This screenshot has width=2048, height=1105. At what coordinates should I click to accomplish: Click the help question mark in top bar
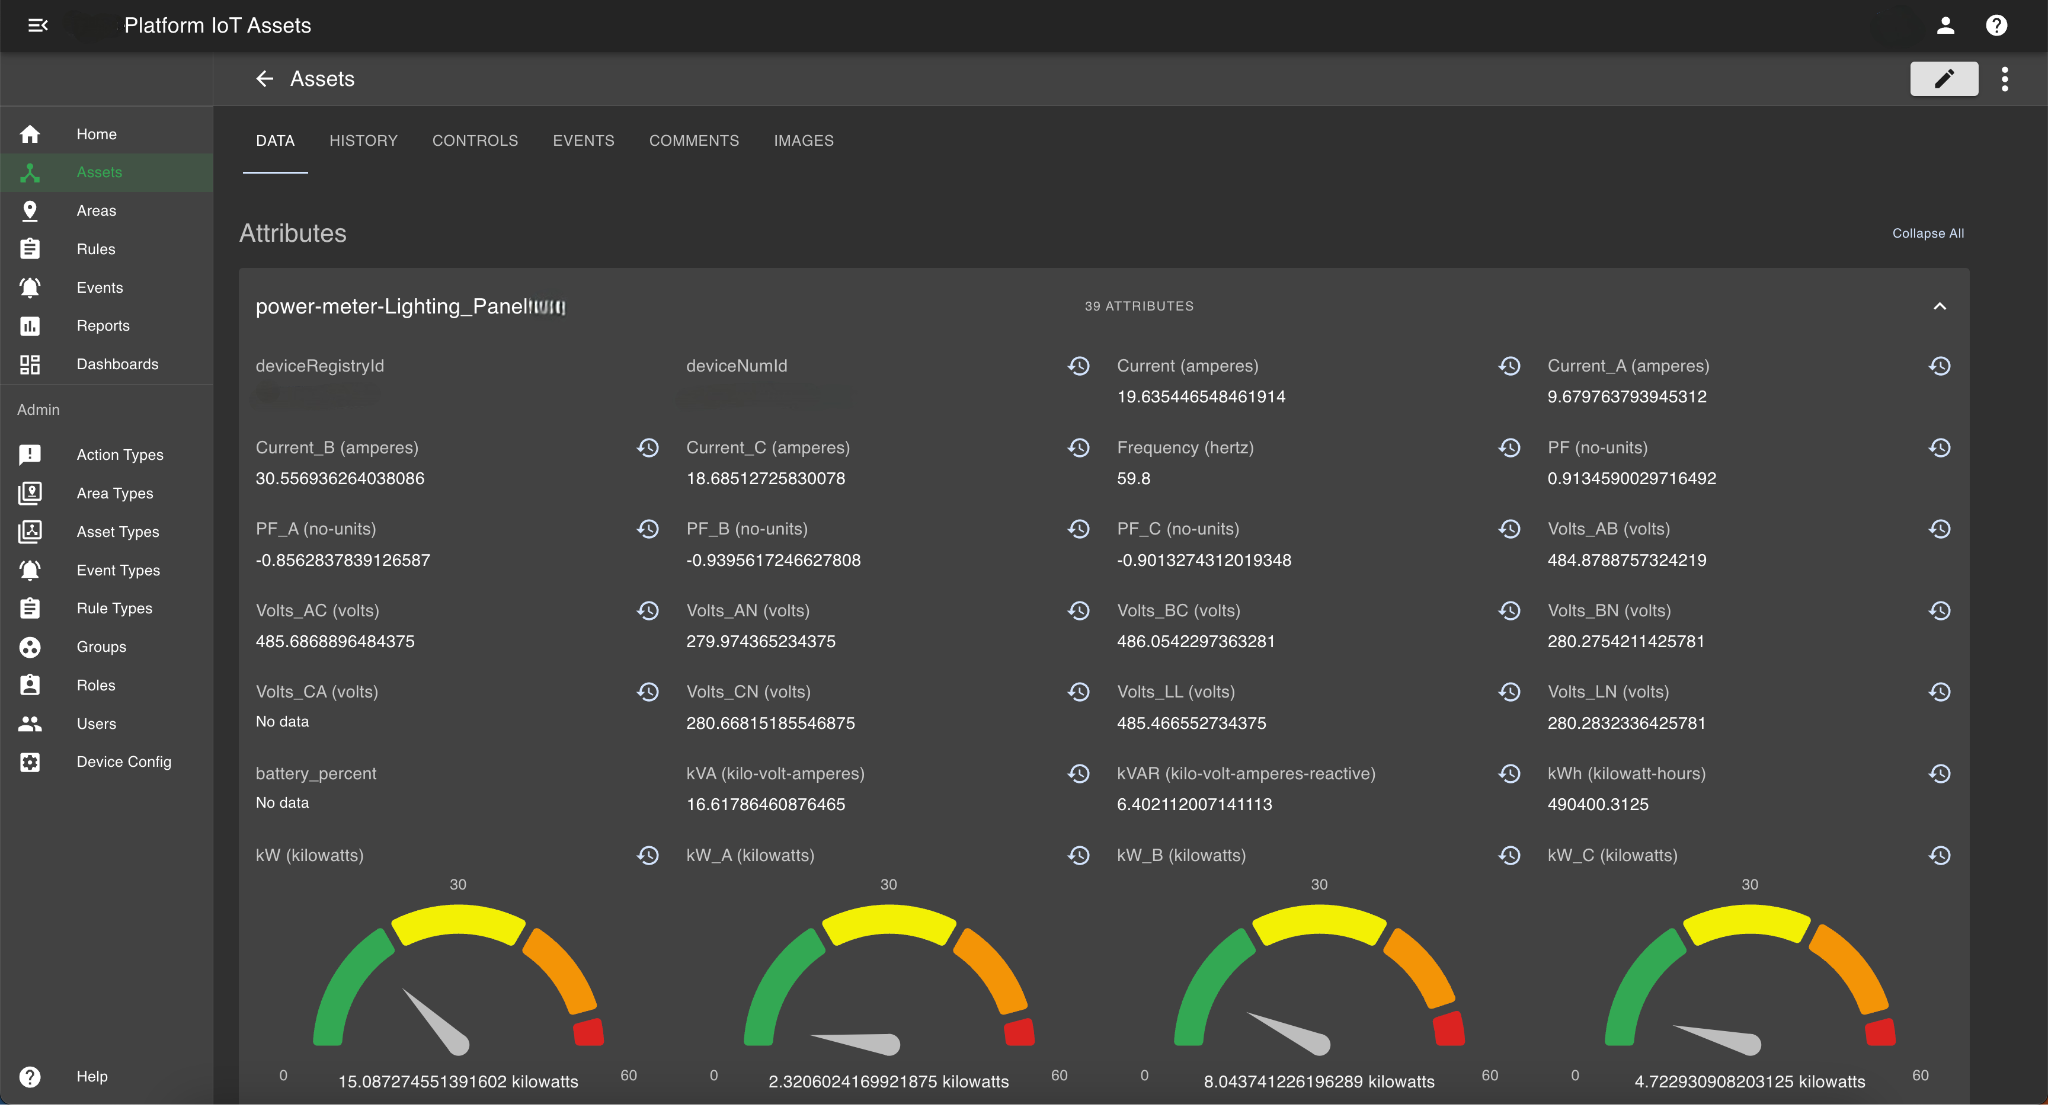point(1996,25)
